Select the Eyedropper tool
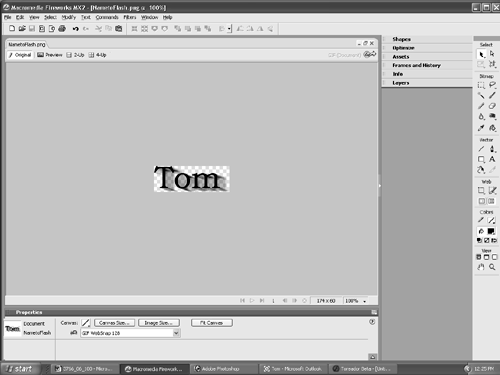 [x=481, y=128]
